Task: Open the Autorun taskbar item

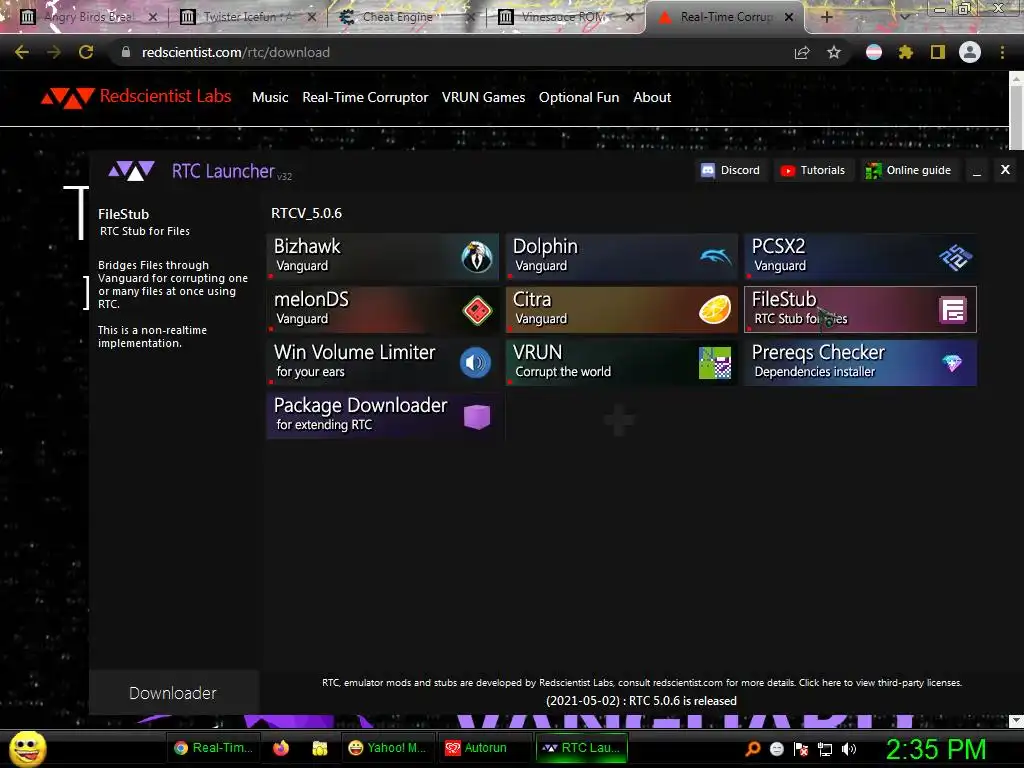Action: (x=485, y=748)
